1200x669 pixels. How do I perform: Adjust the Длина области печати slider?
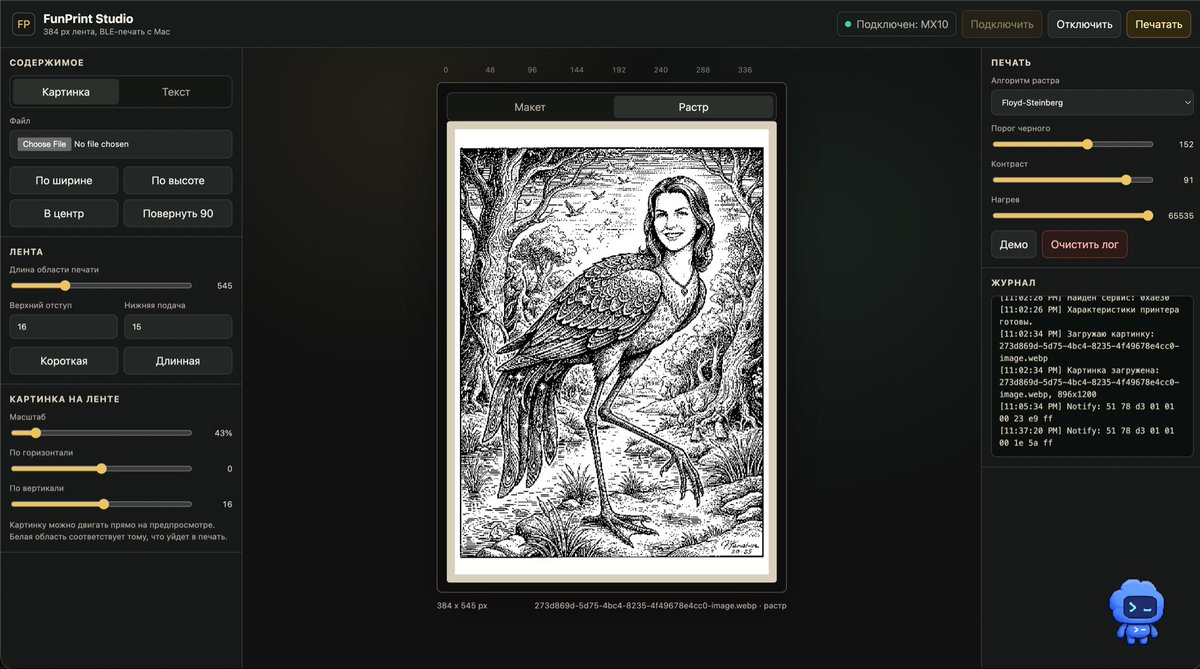point(101,286)
